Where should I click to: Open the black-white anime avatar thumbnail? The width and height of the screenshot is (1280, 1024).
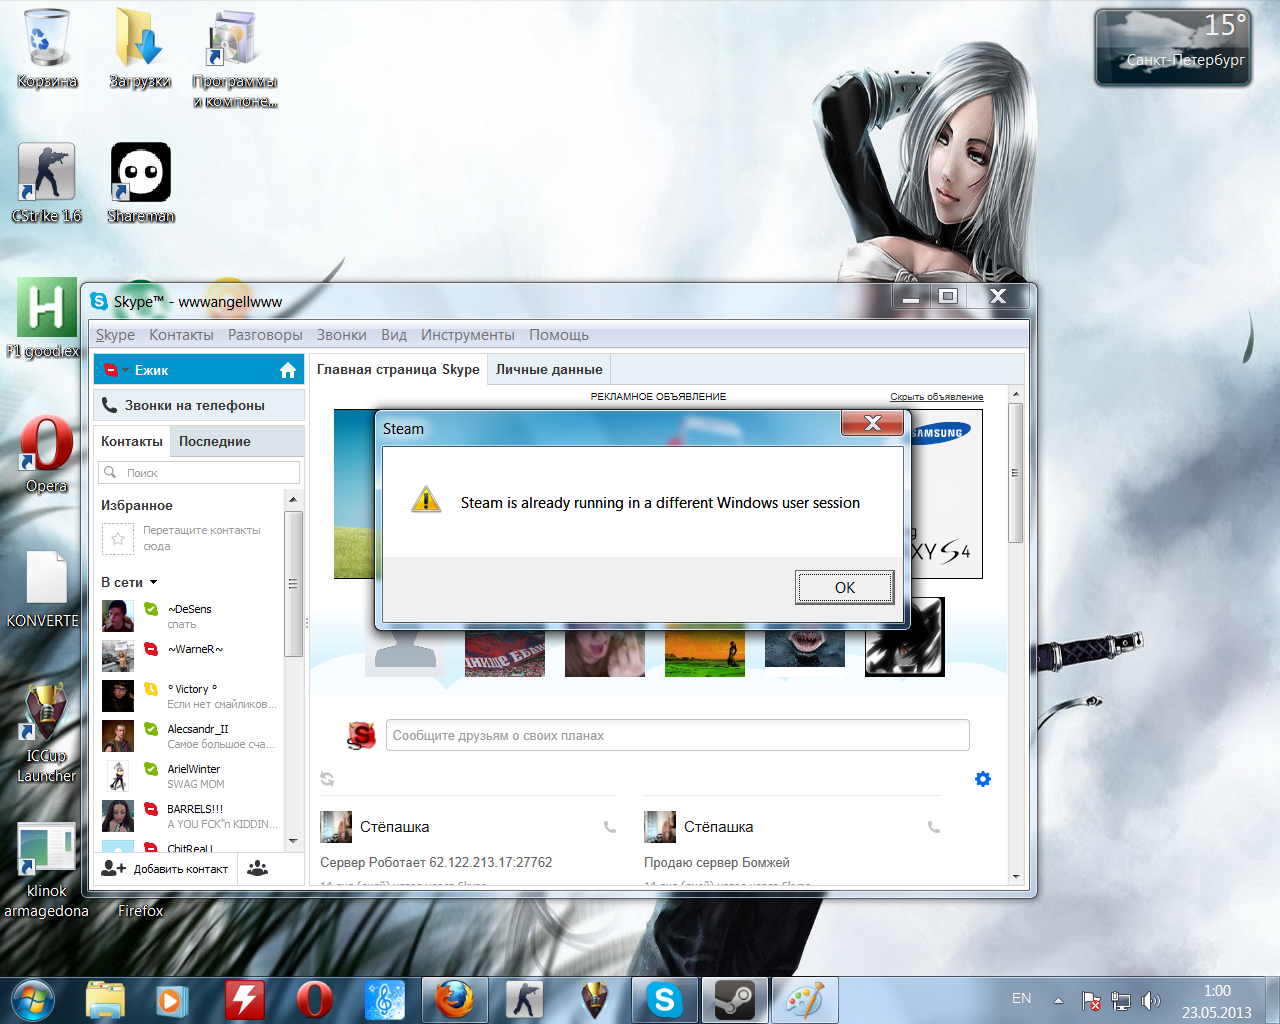coord(904,637)
